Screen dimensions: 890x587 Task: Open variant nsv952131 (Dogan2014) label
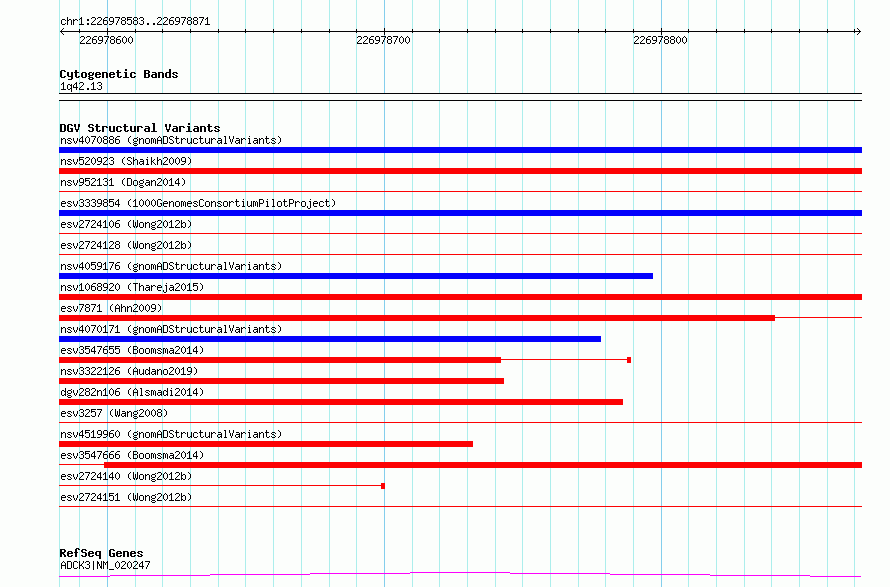pyautogui.click(x=123, y=182)
